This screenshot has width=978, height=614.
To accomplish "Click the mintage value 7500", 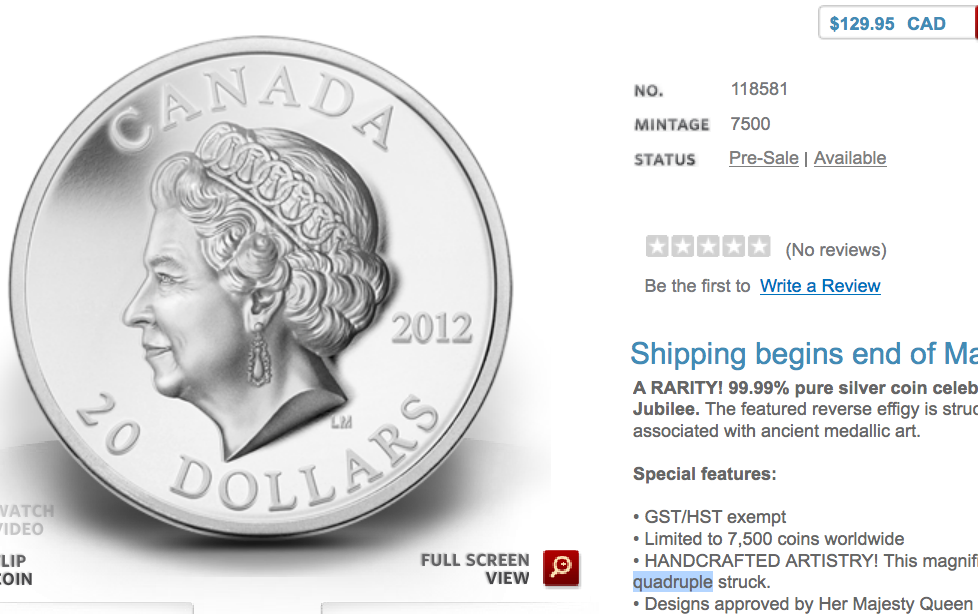I will [750, 124].
